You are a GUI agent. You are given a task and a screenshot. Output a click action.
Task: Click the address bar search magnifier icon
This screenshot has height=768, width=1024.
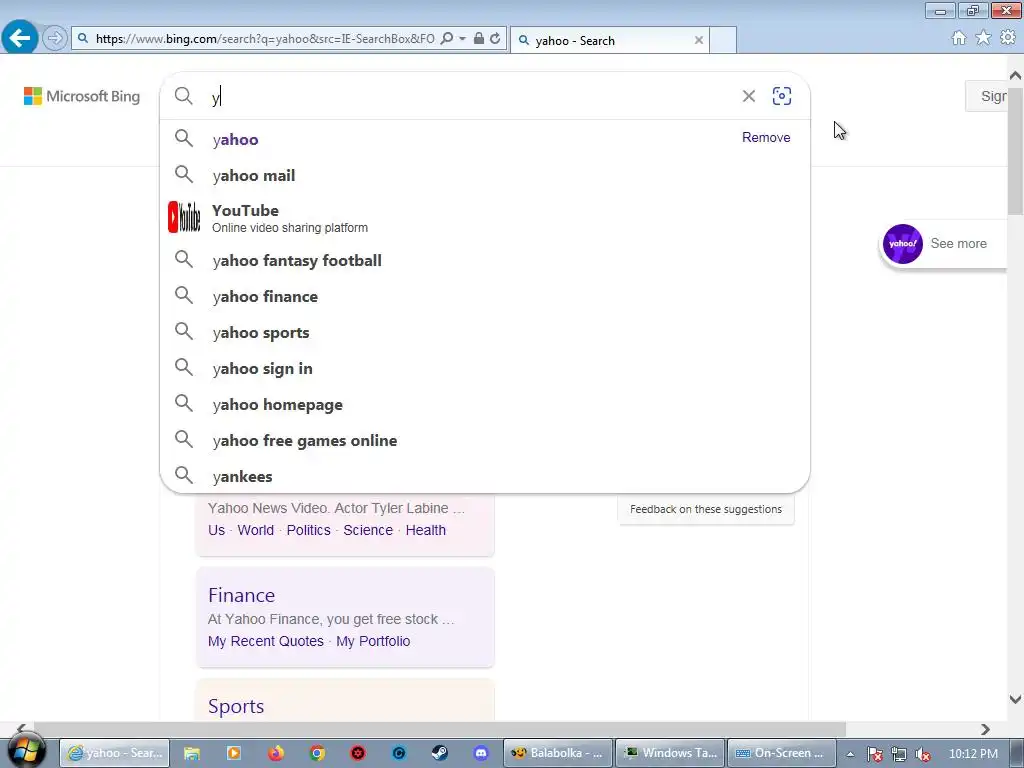[x=447, y=39]
